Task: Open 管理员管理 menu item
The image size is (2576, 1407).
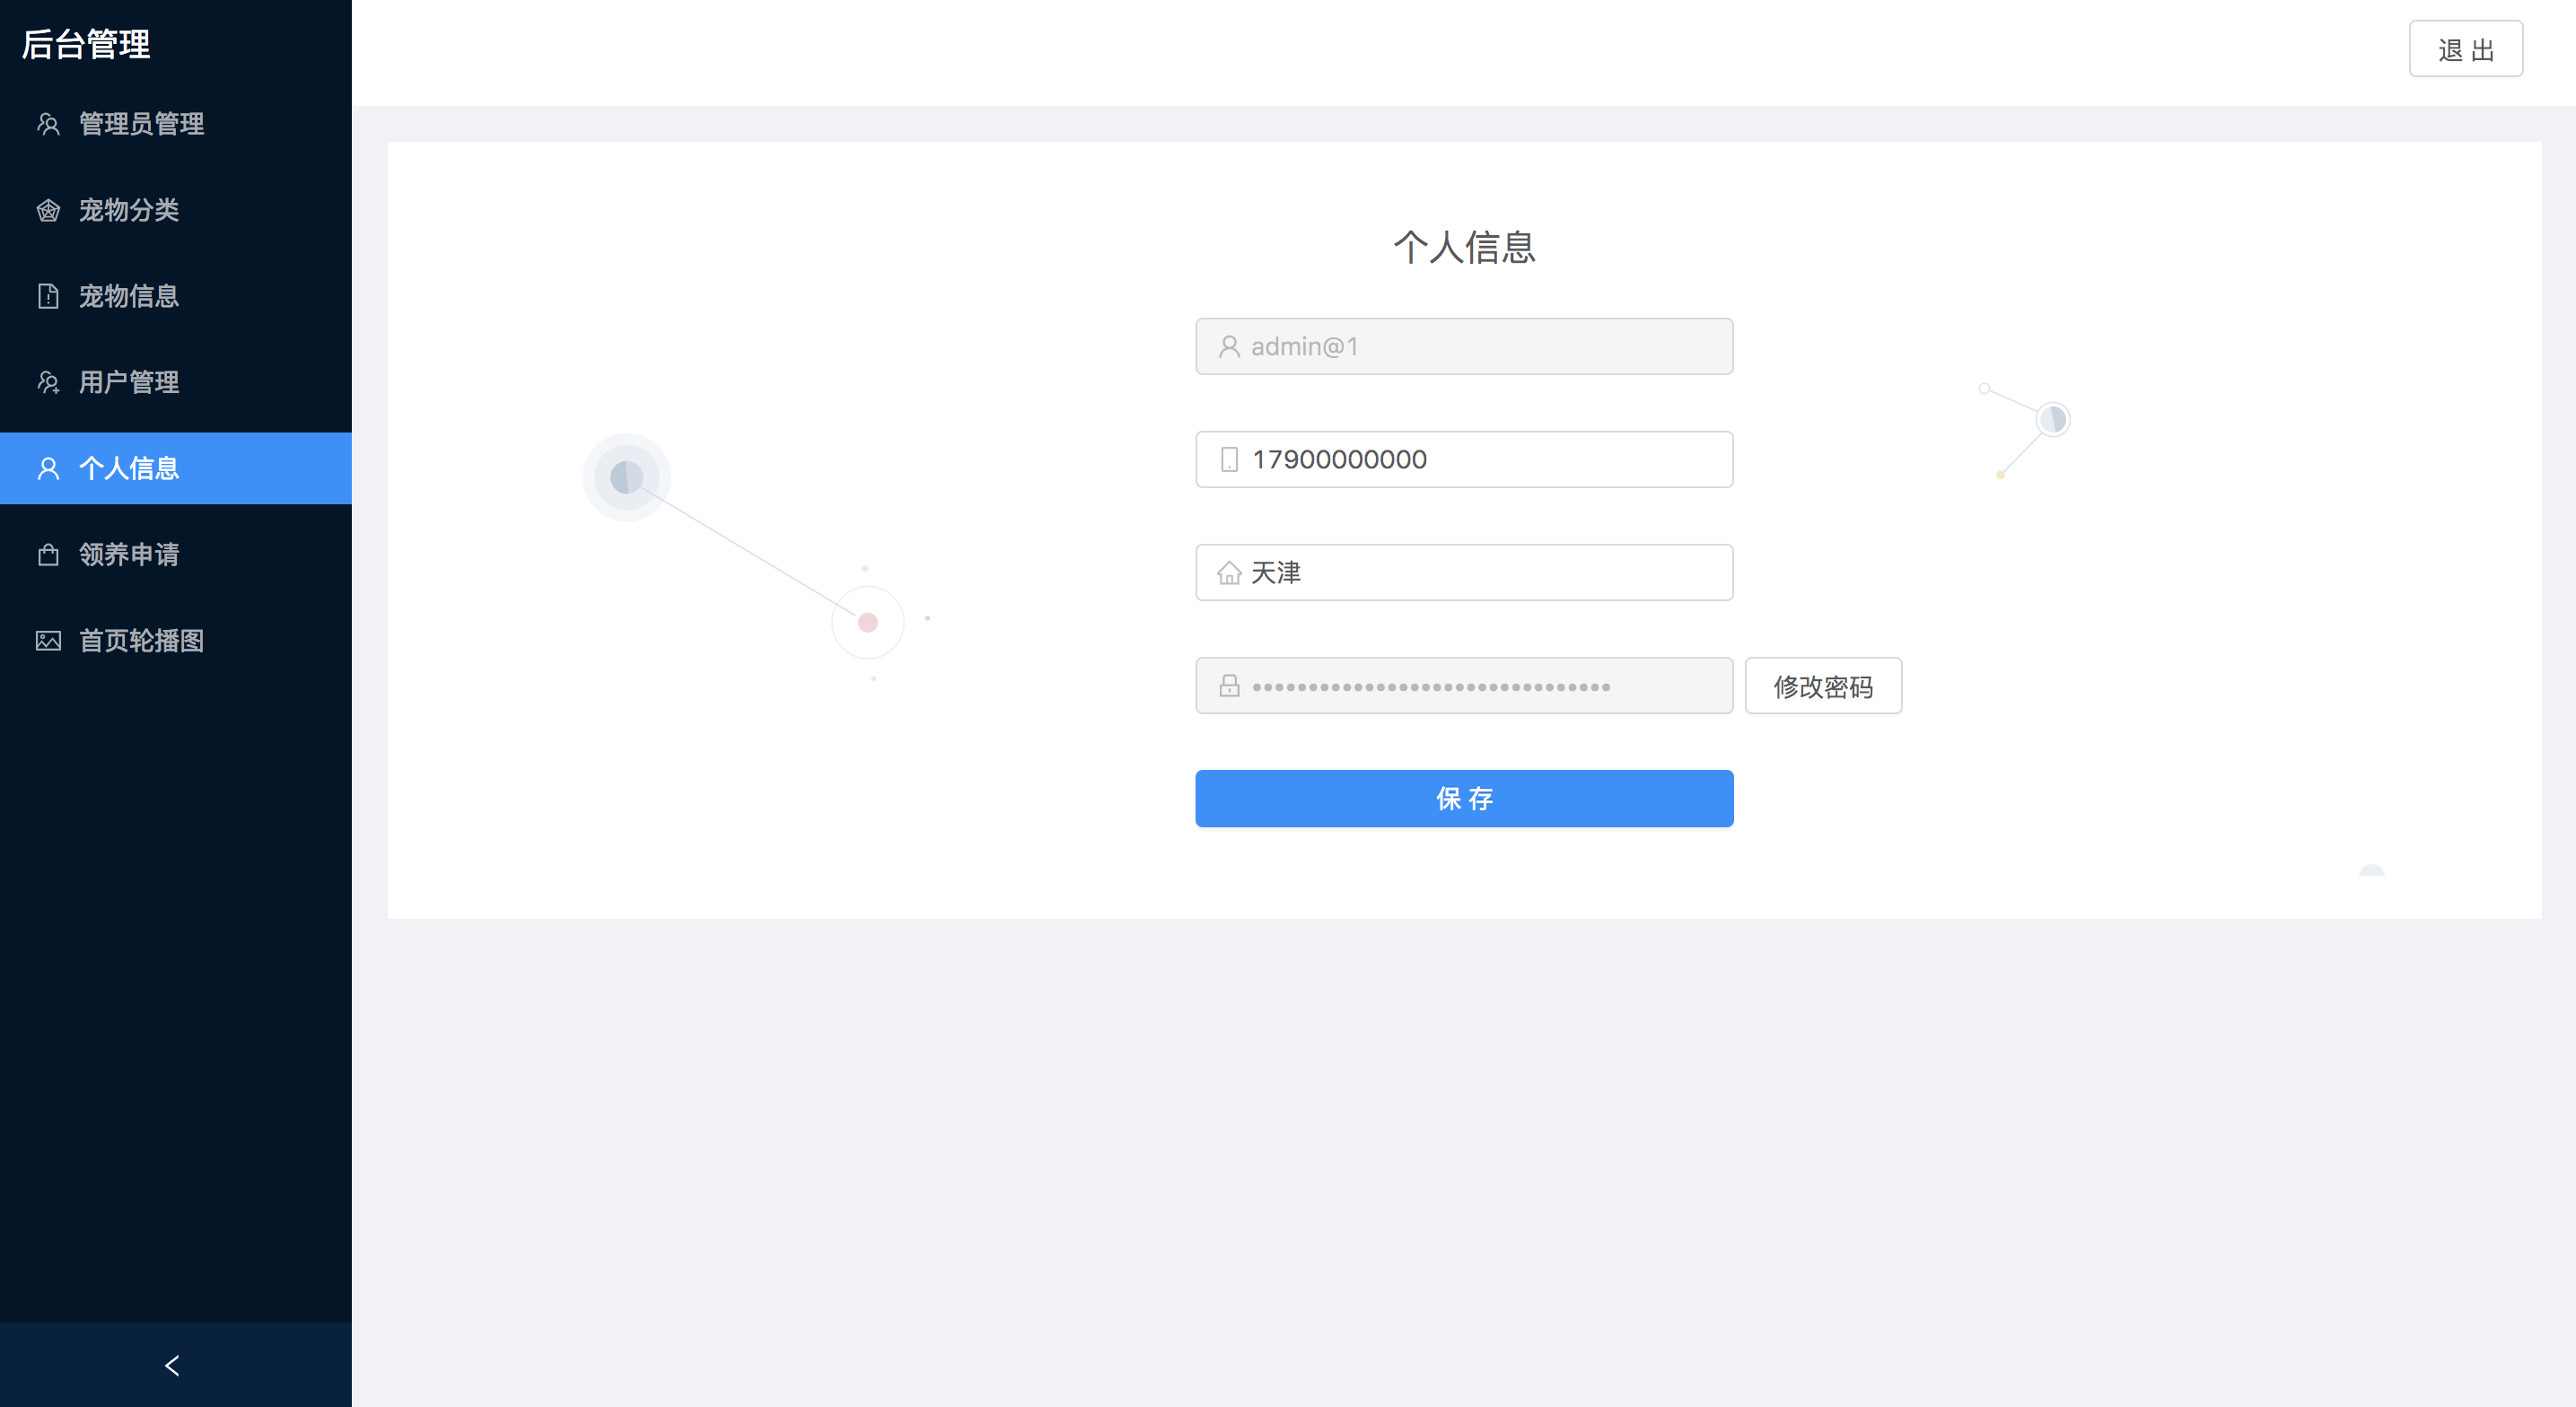Action: (x=141, y=124)
